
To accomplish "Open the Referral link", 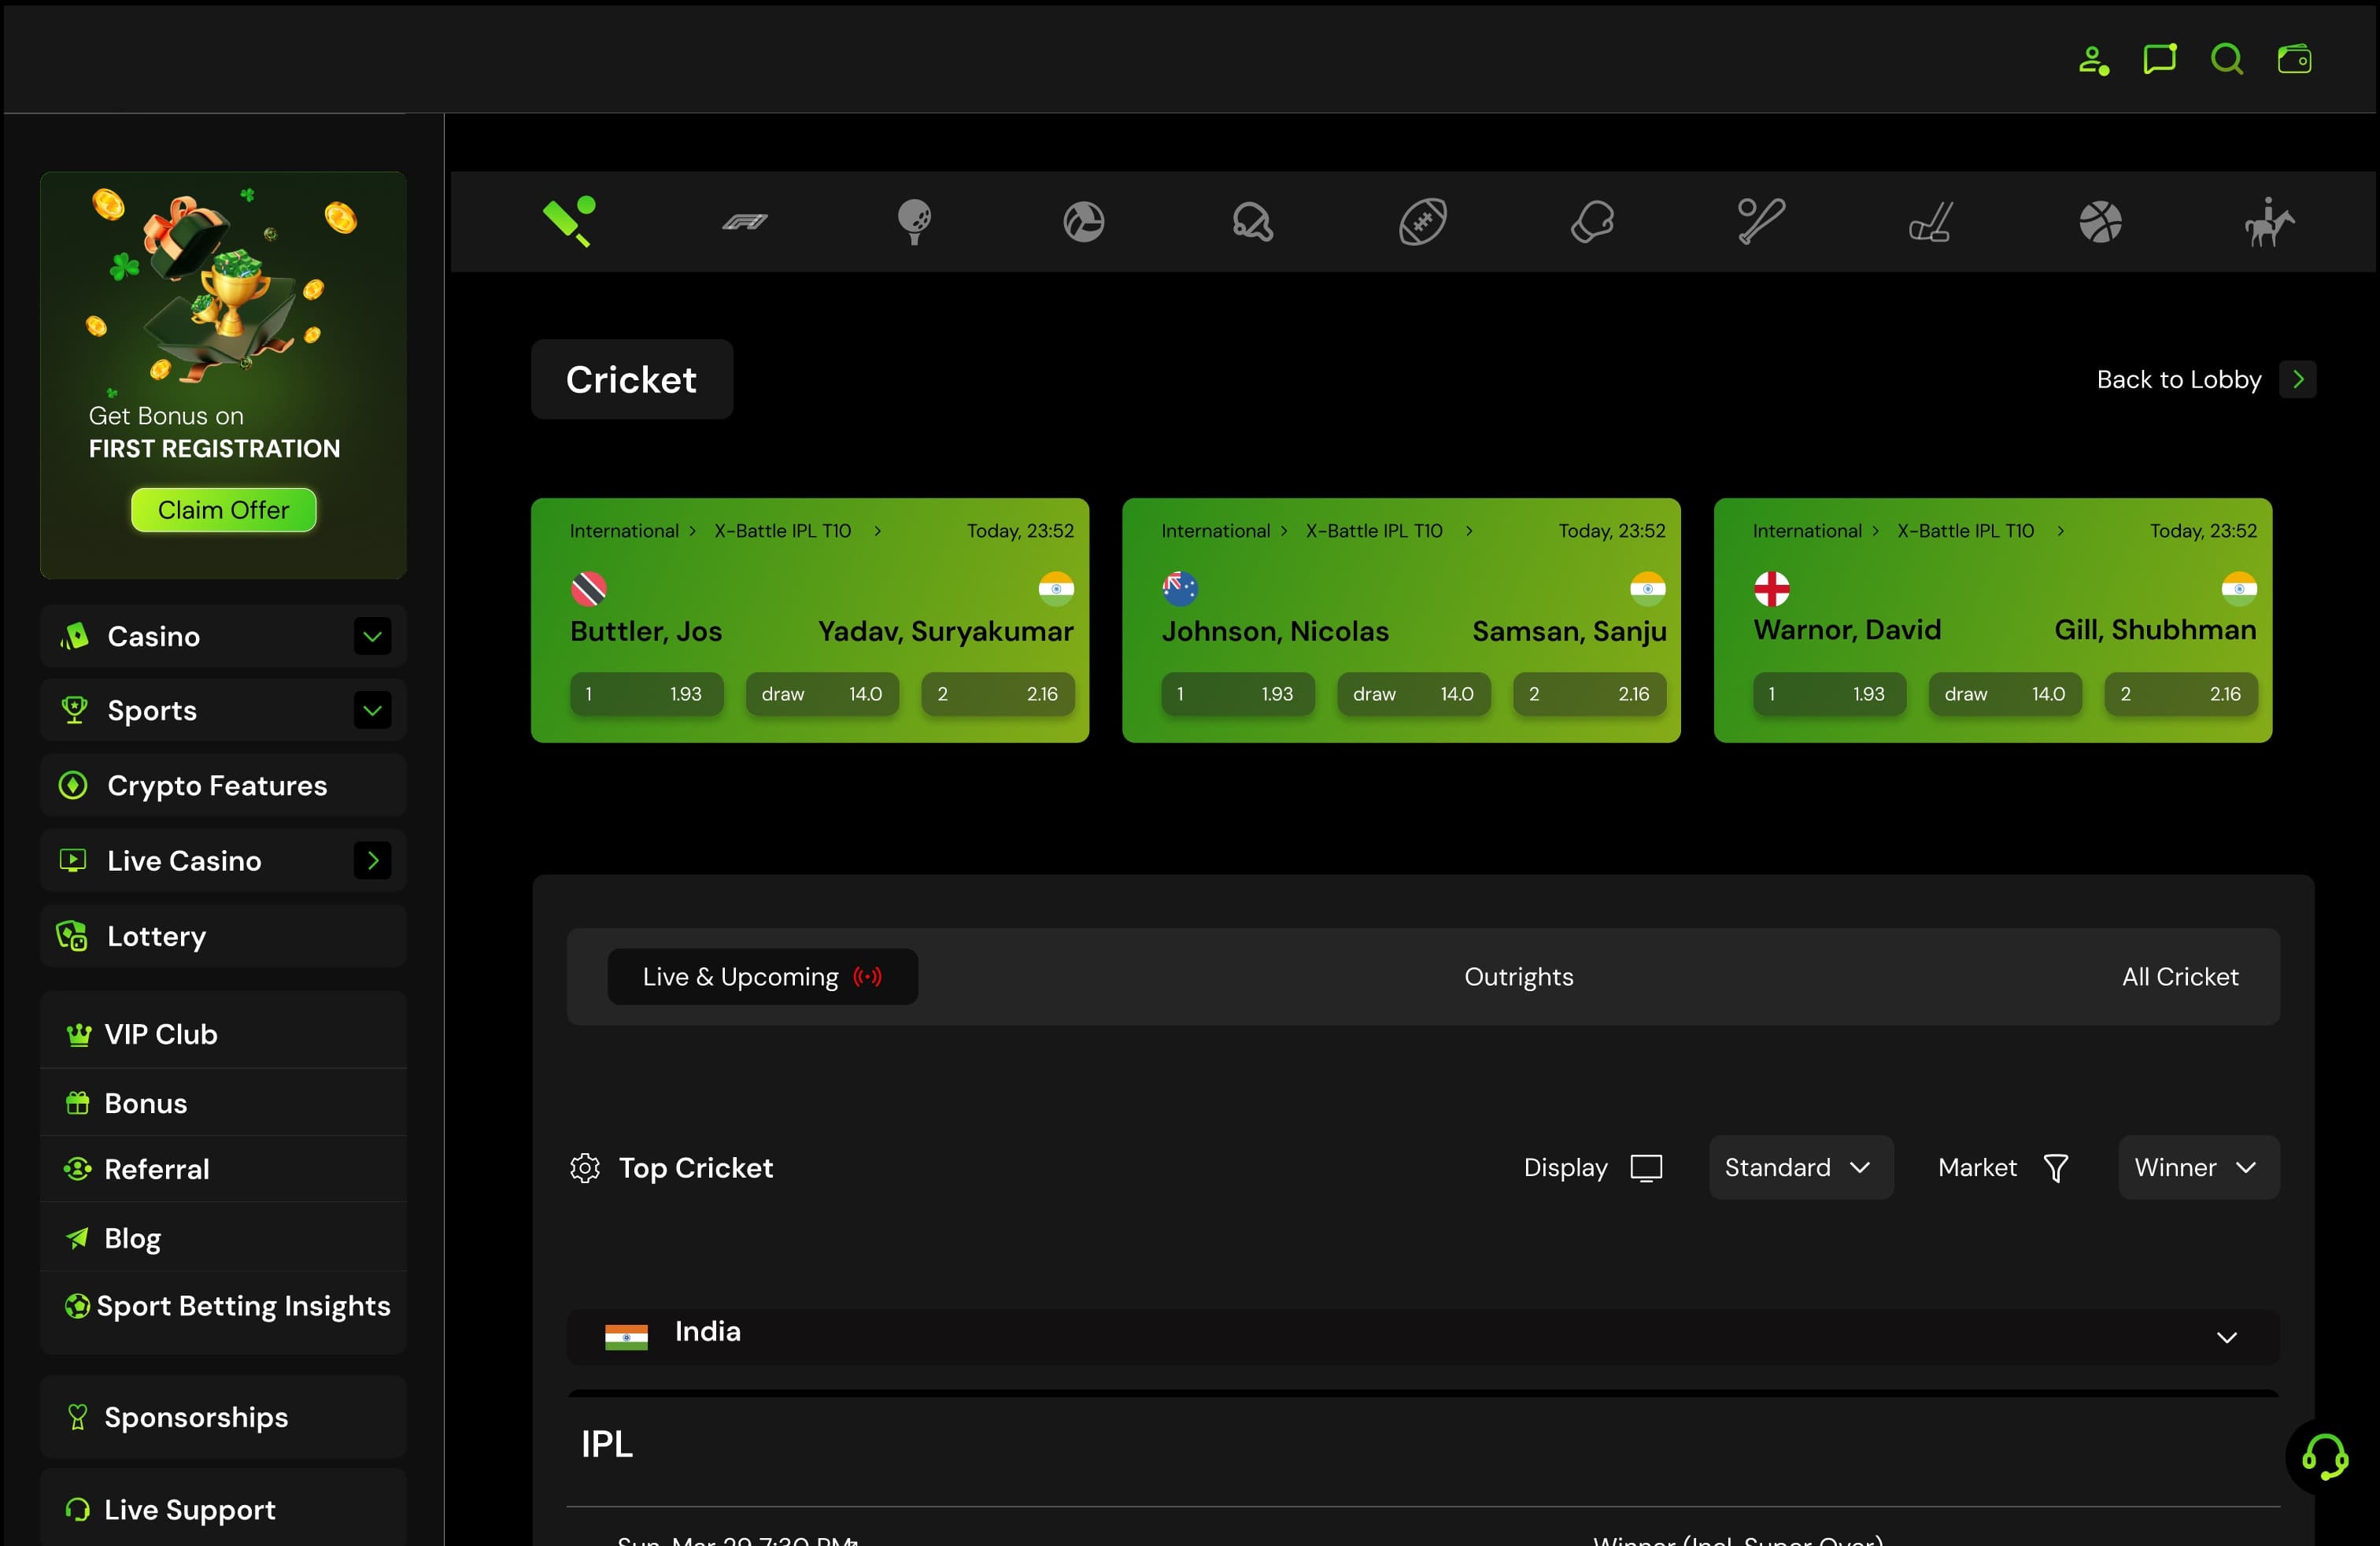I will [223, 1168].
